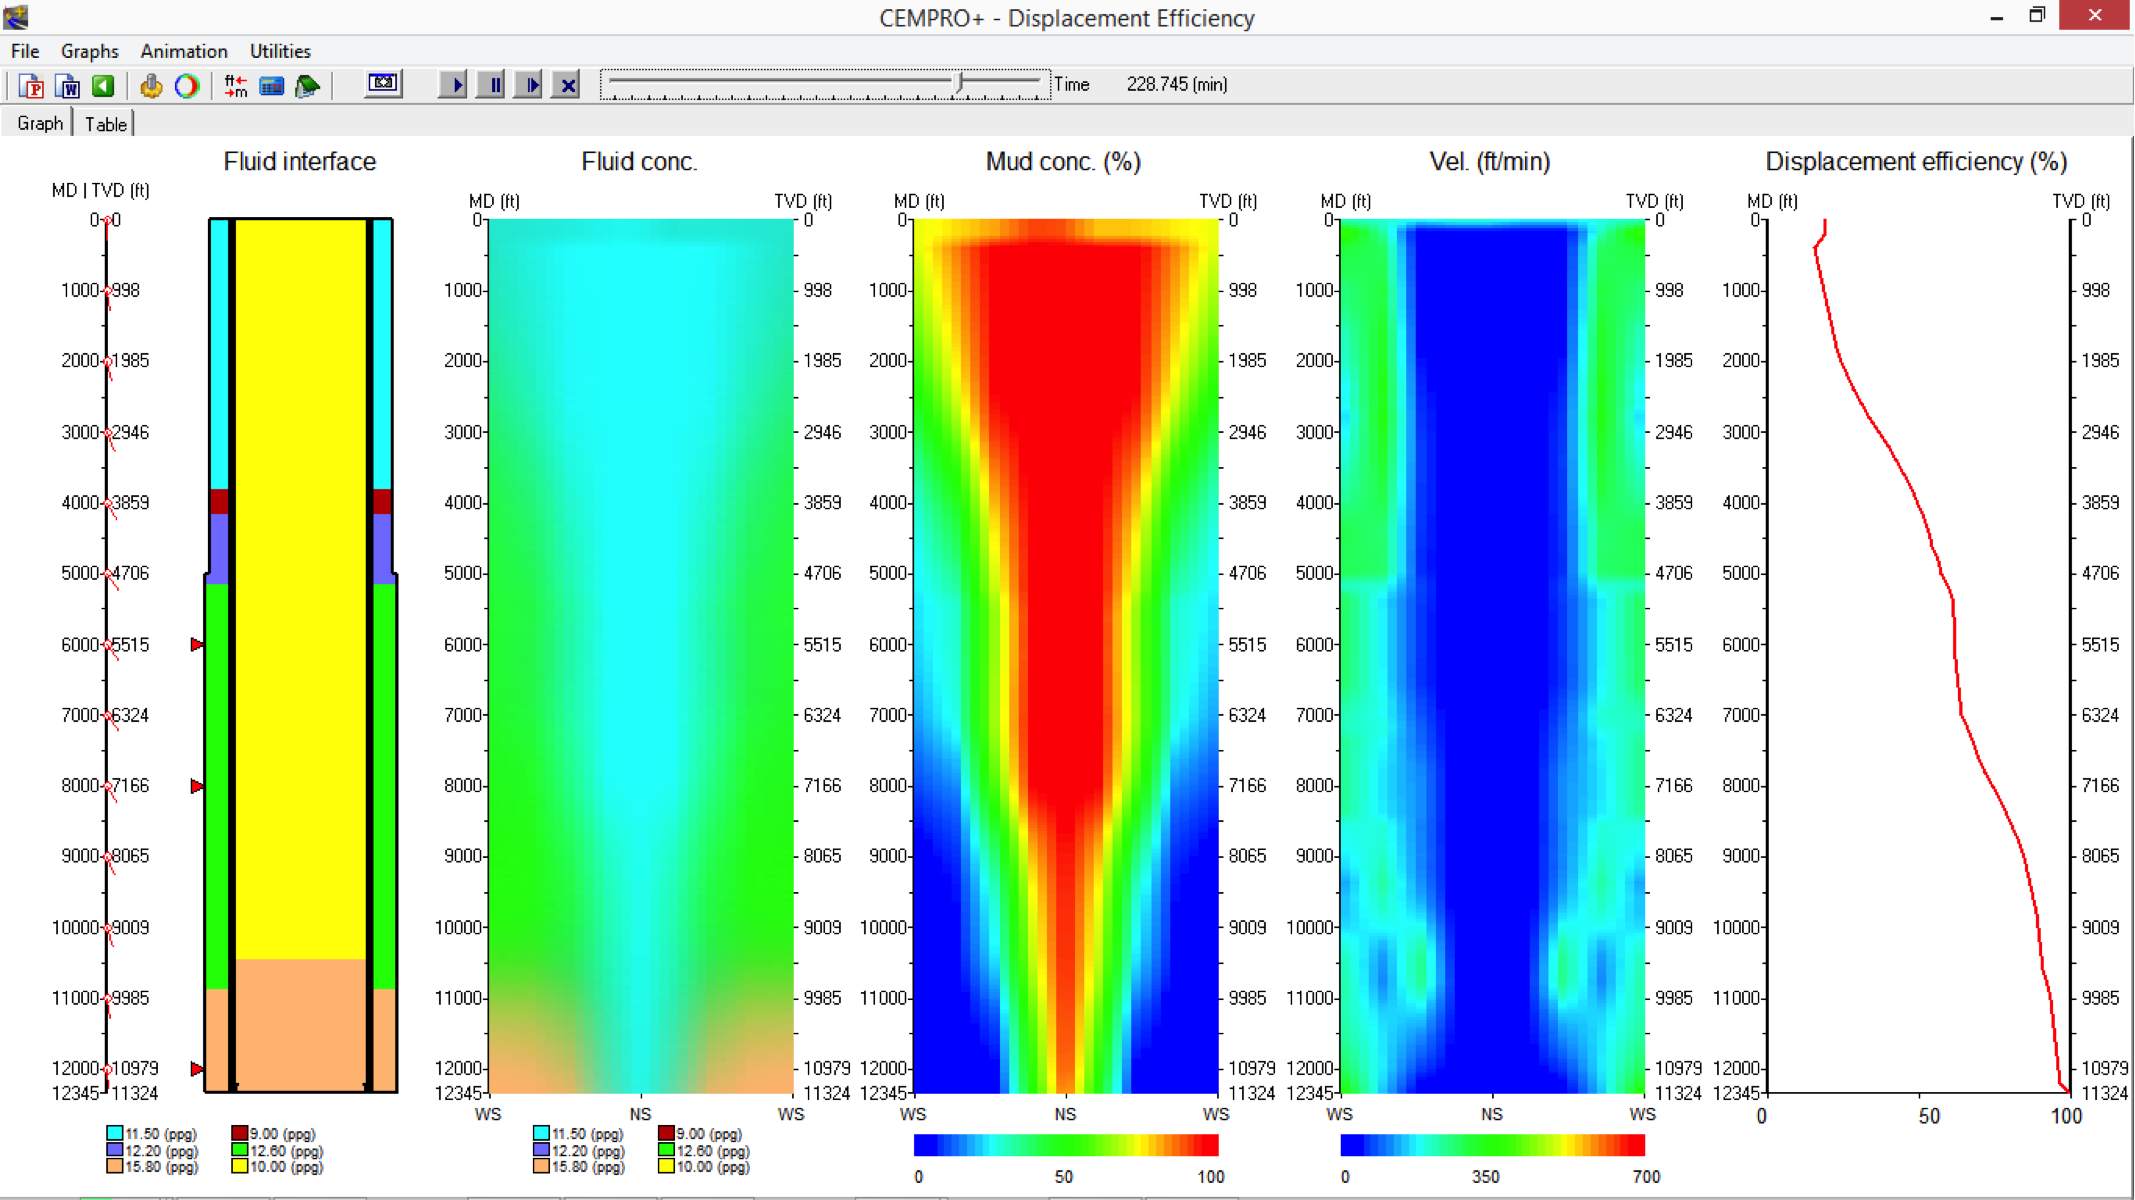
Task: Click the 350 label on velocity scale
Action: click(x=1485, y=1177)
